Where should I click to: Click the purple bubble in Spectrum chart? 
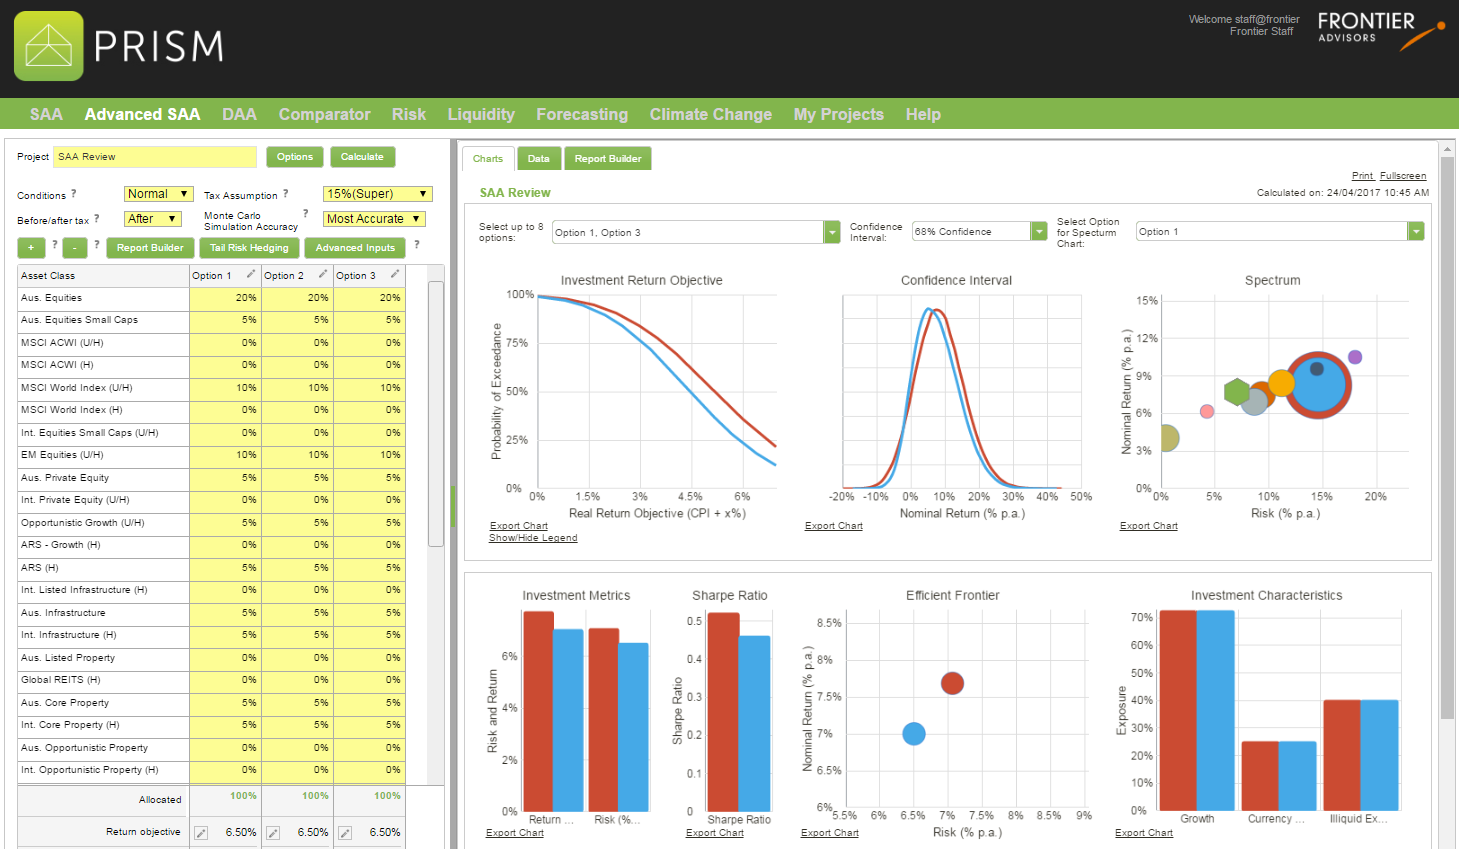(1355, 357)
